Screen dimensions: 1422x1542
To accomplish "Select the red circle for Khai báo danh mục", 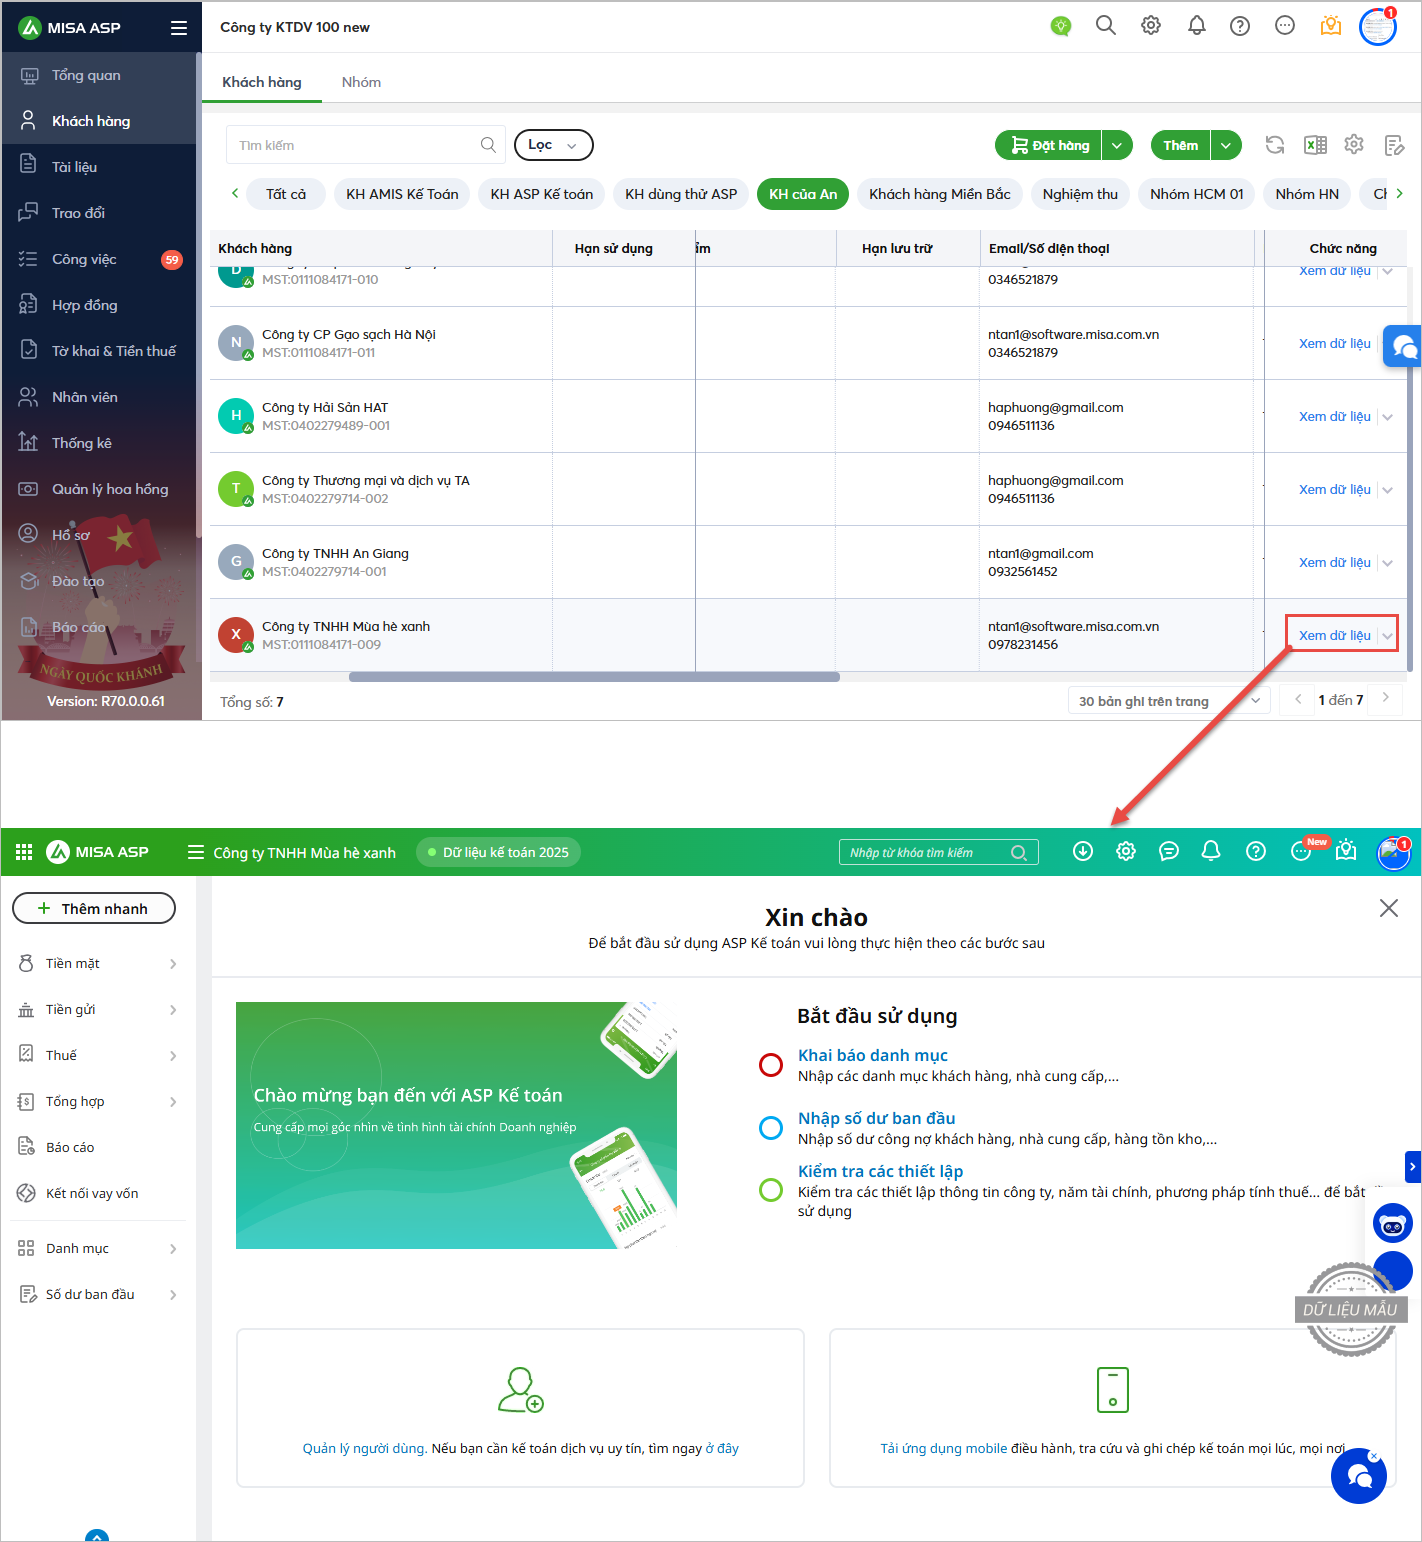I will click(771, 1065).
